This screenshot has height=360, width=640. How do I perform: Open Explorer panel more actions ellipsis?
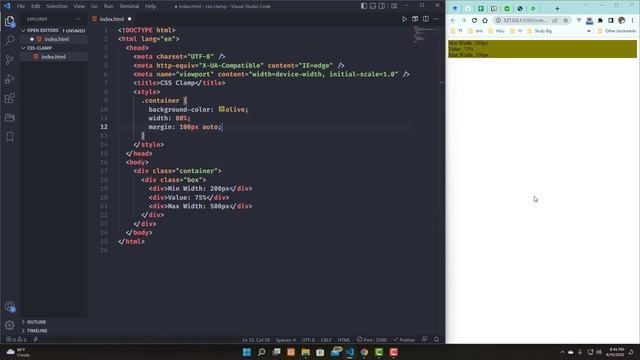(78, 19)
